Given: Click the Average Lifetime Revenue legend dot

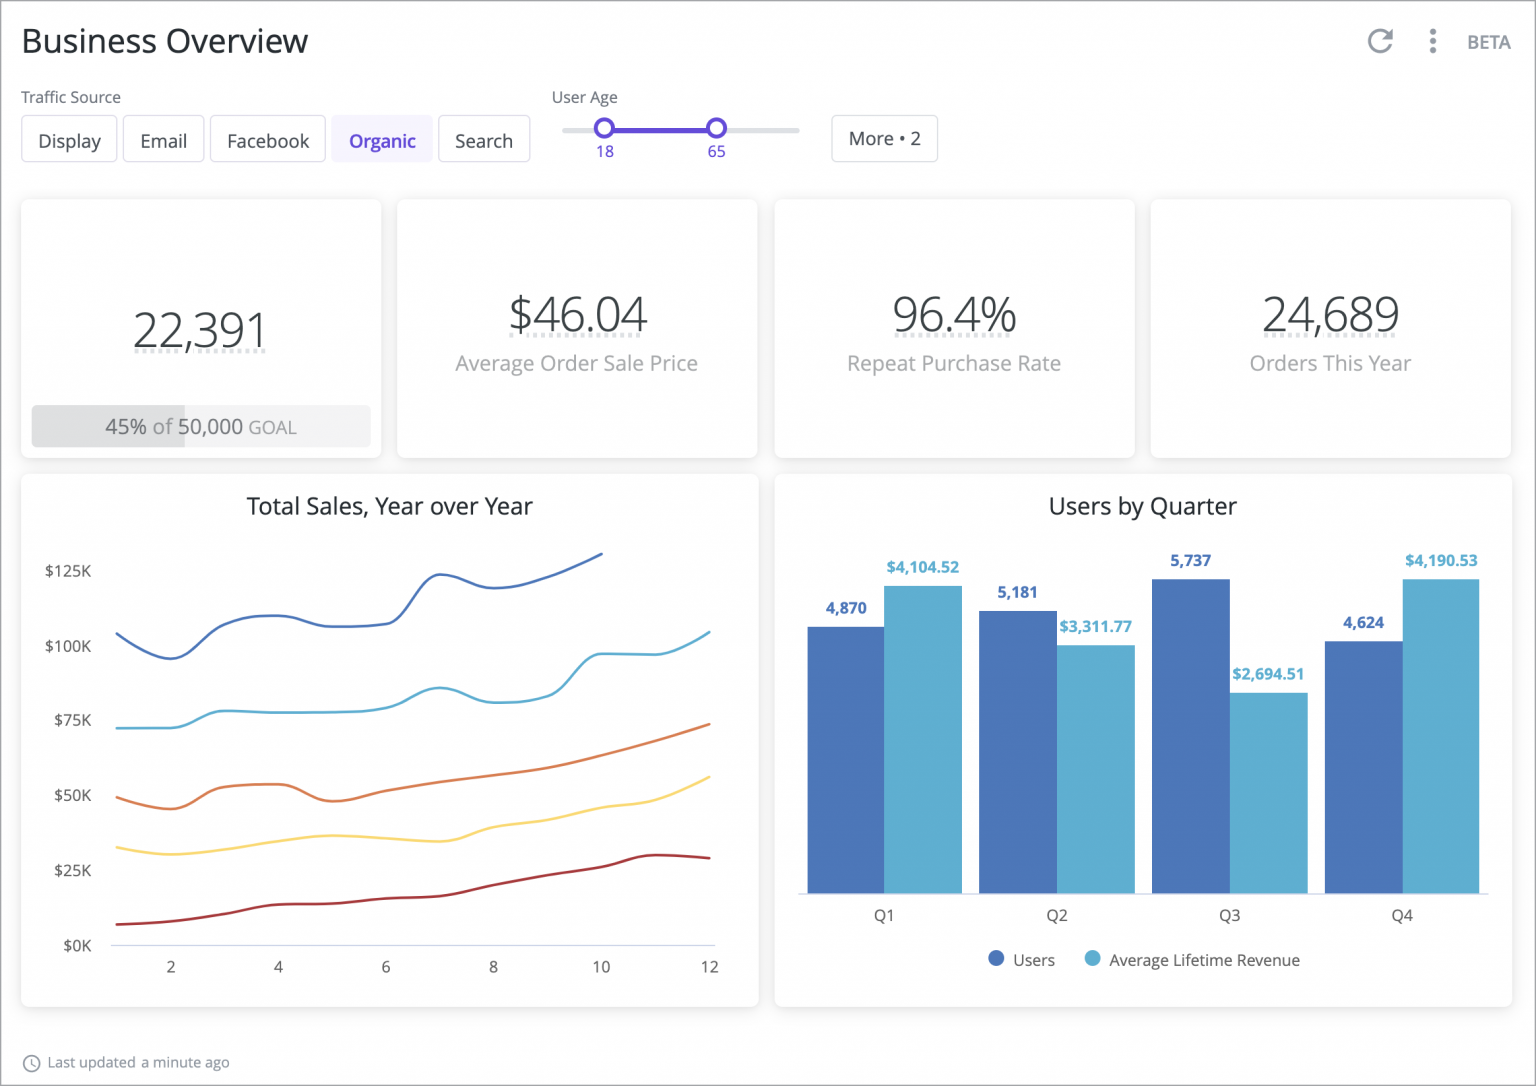Looking at the screenshot, I should pyautogui.click(x=1092, y=958).
